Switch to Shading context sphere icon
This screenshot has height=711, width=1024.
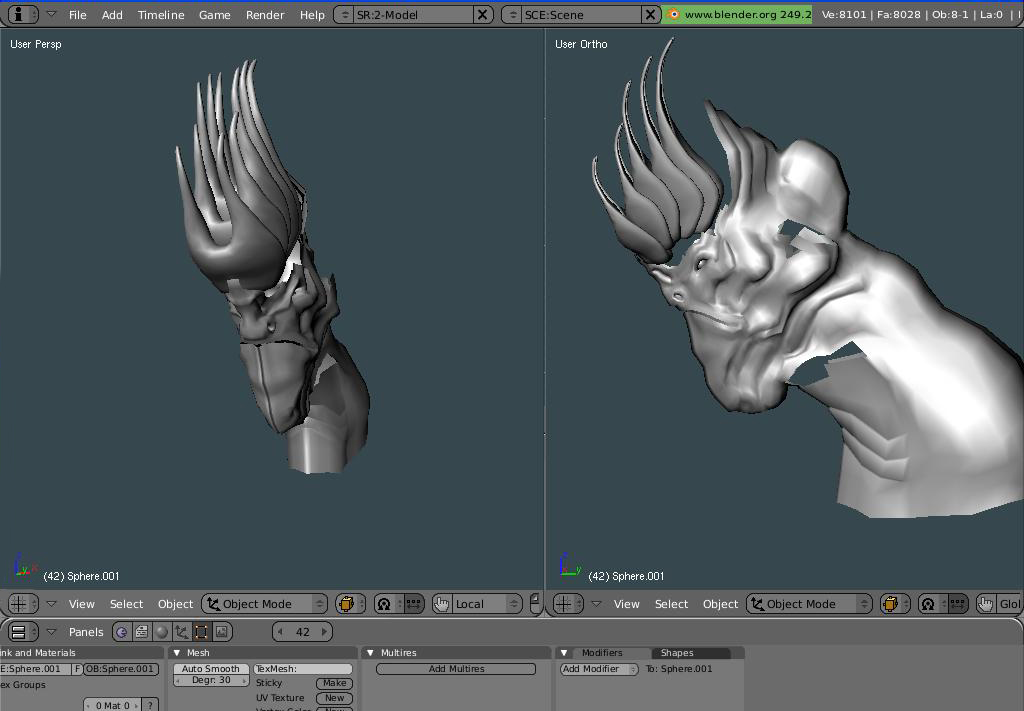(162, 632)
